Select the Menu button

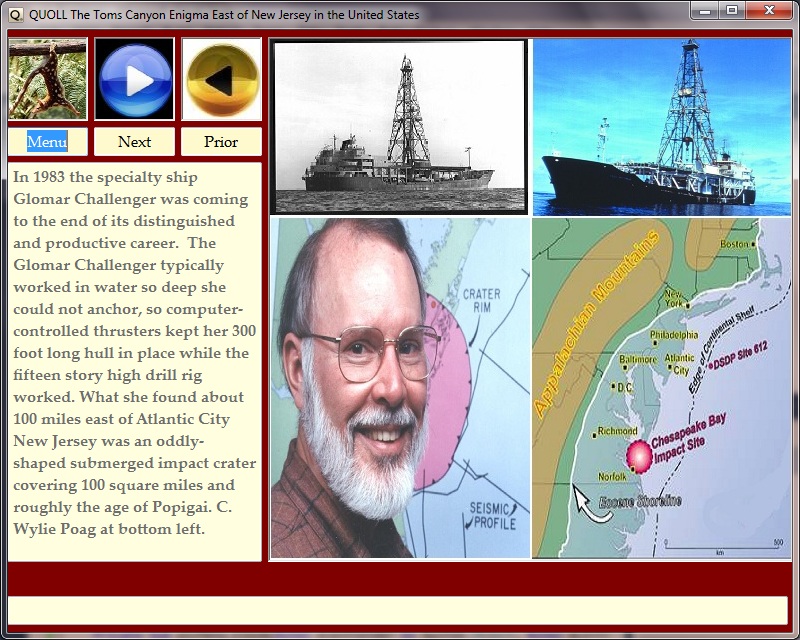(47, 142)
